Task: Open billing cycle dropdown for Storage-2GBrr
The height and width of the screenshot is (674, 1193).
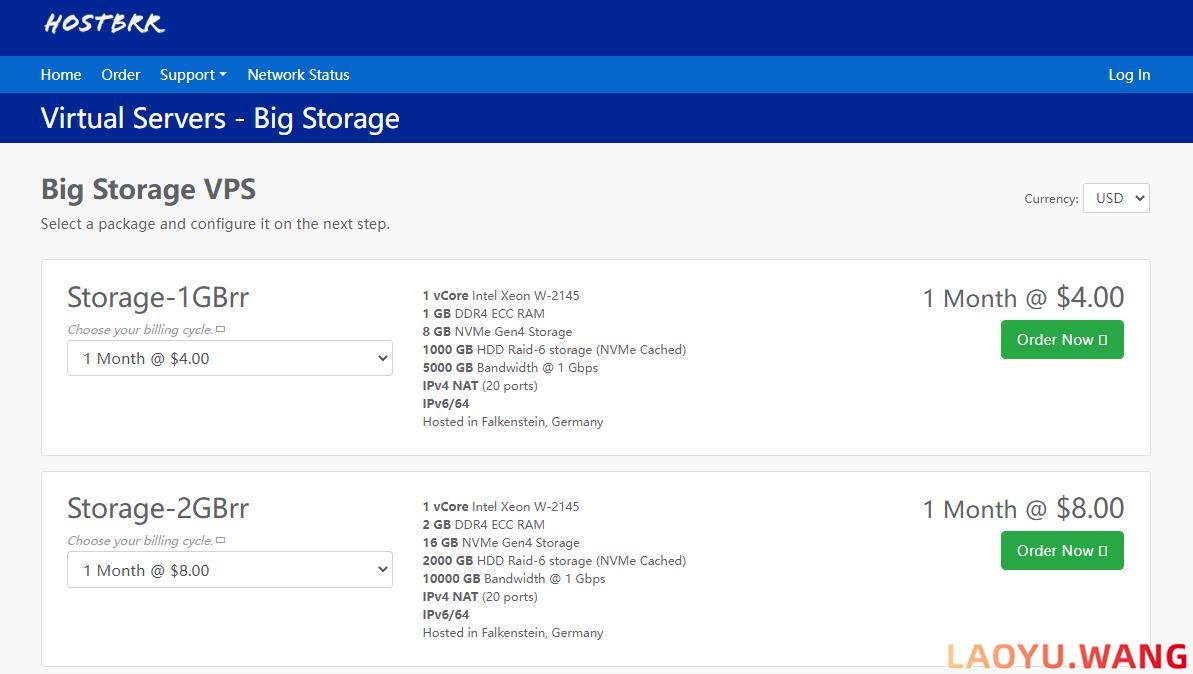Action: 230,570
